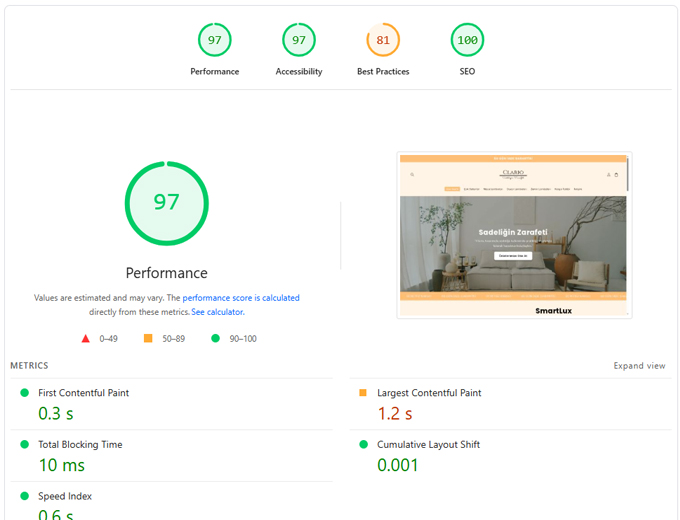
Task: Click the orange square beside Largest Contentful Paint
Action: click(x=362, y=393)
